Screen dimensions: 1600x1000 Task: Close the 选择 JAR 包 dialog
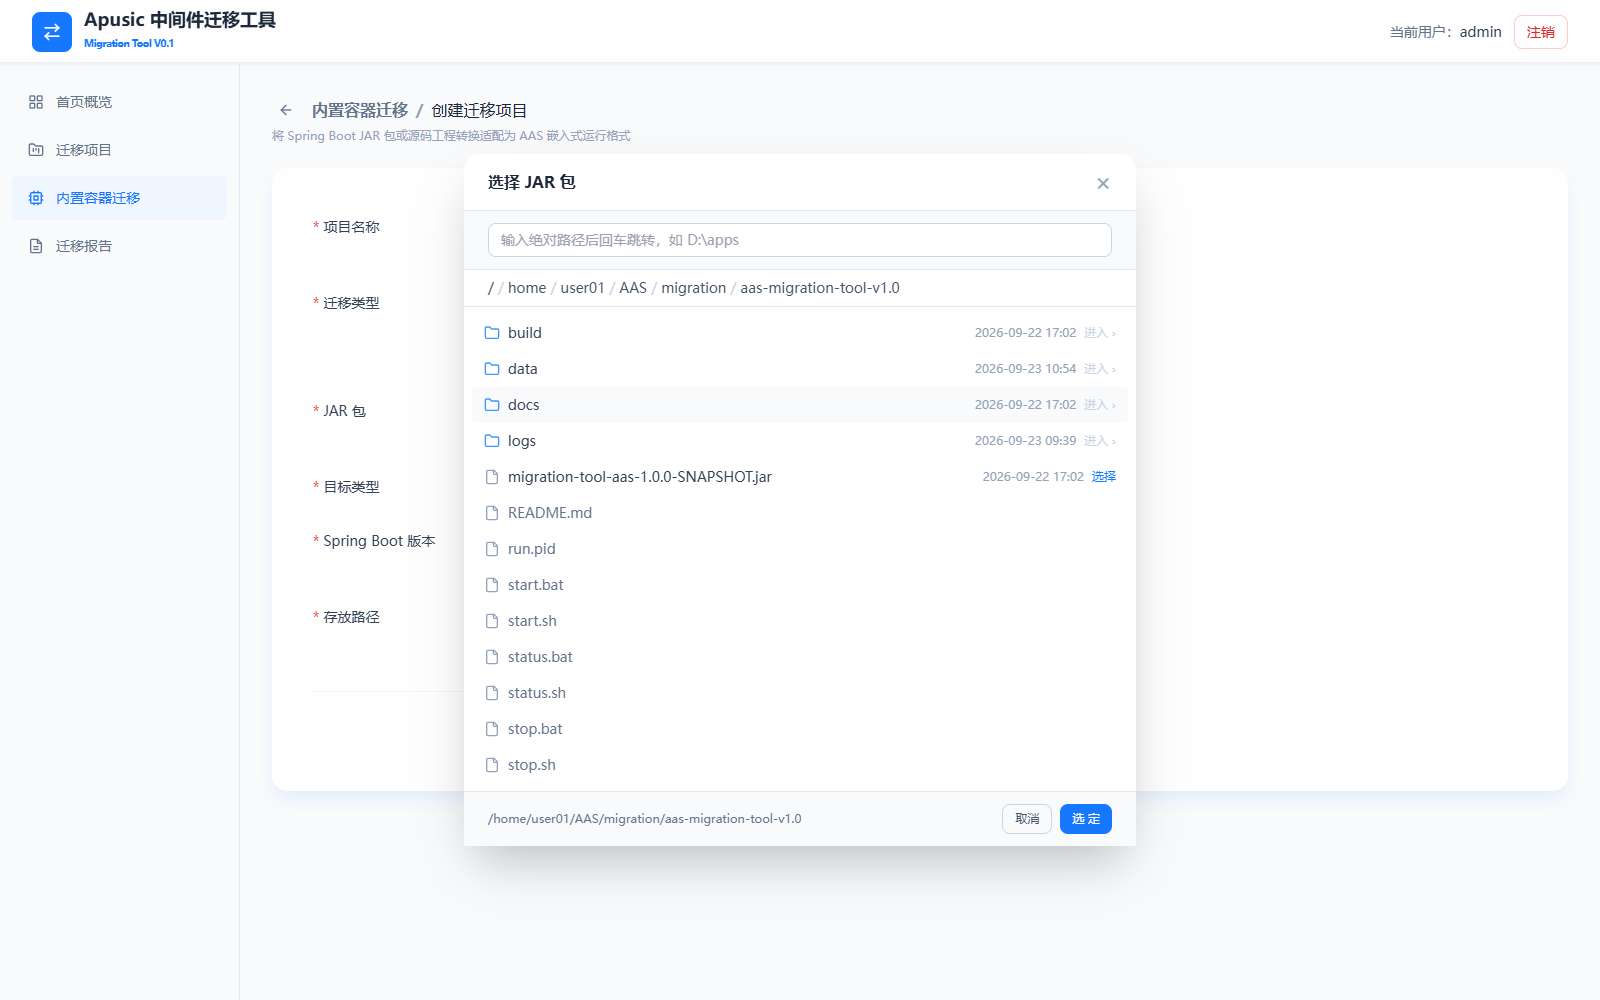tap(1103, 183)
